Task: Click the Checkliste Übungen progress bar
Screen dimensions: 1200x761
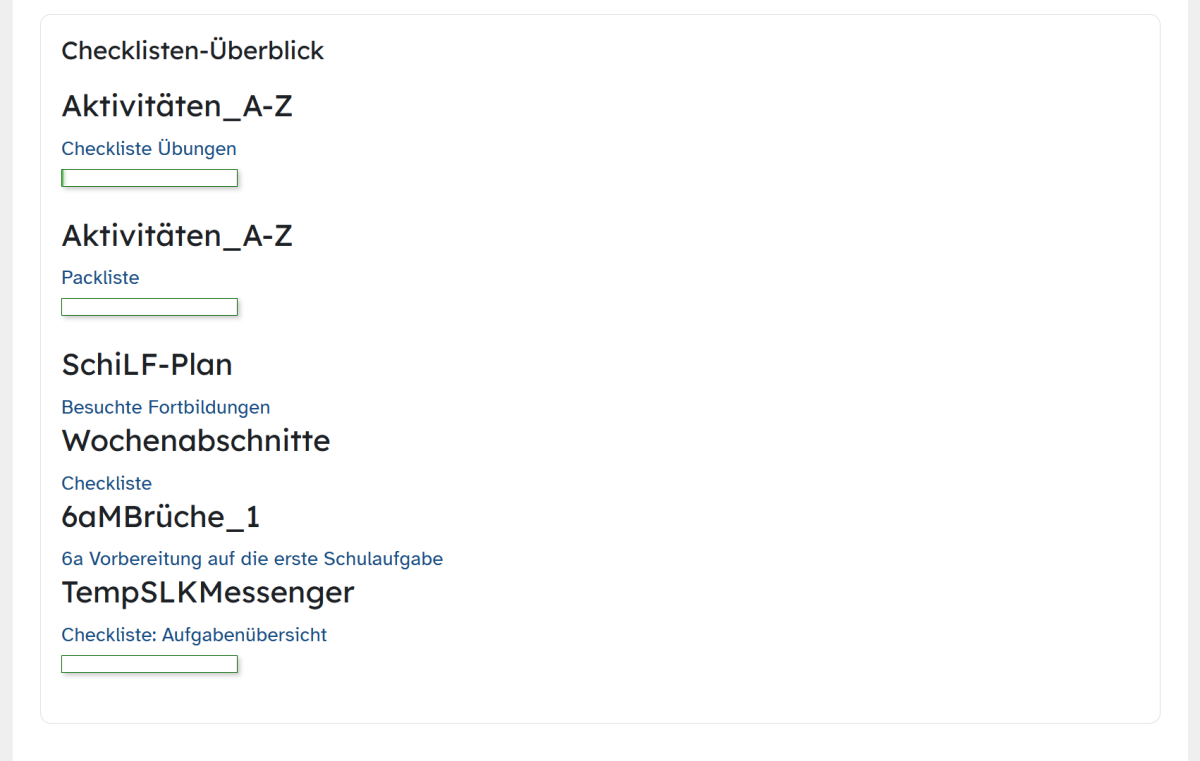Action: [149, 178]
